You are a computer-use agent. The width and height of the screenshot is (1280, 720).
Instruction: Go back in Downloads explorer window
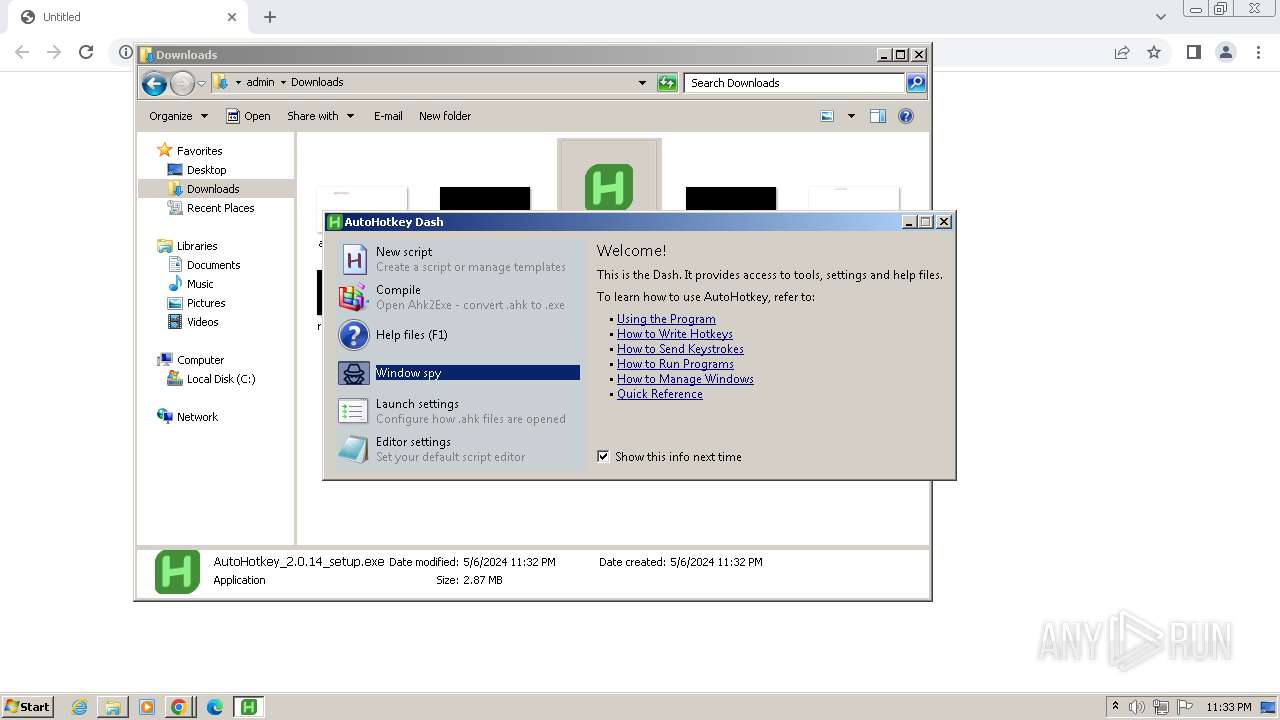coord(154,83)
